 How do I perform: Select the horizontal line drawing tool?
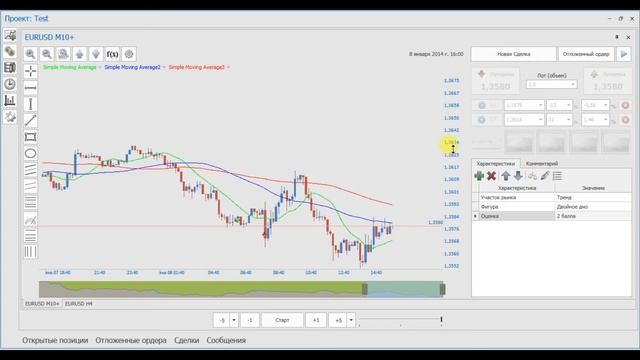pyautogui.click(x=31, y=87)
